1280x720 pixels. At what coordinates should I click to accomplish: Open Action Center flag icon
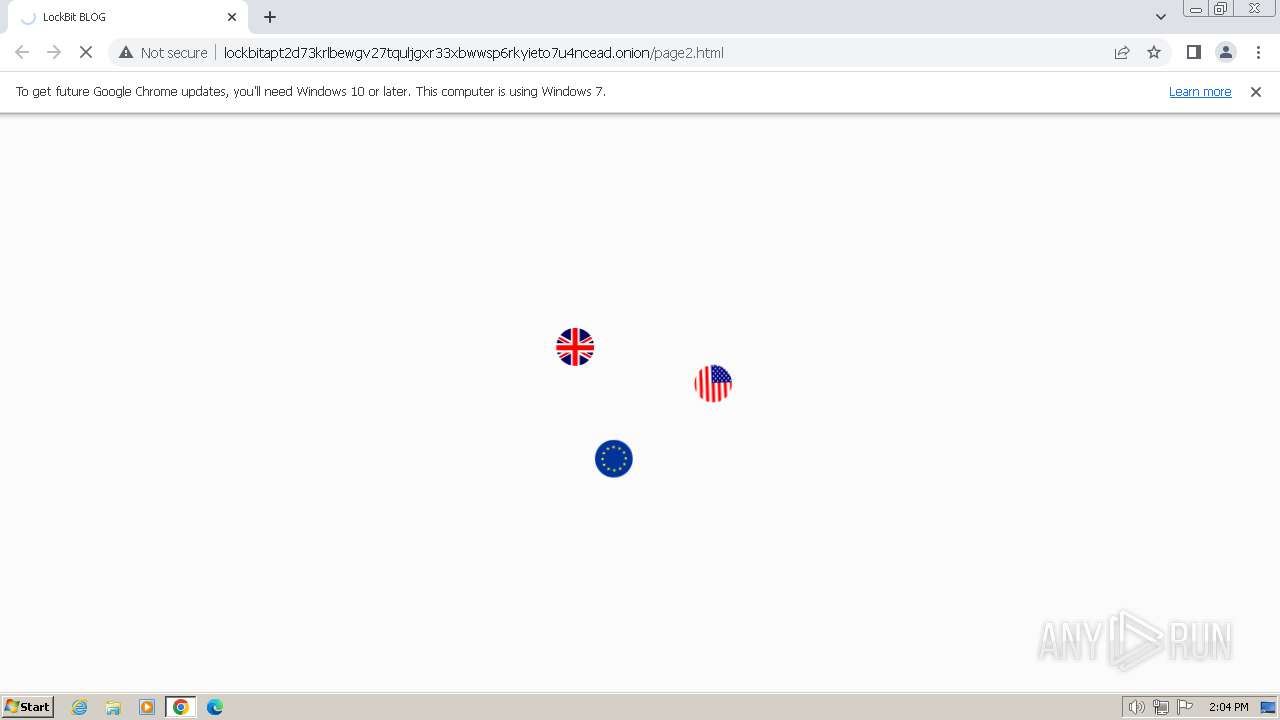[x=1185, y=707]
